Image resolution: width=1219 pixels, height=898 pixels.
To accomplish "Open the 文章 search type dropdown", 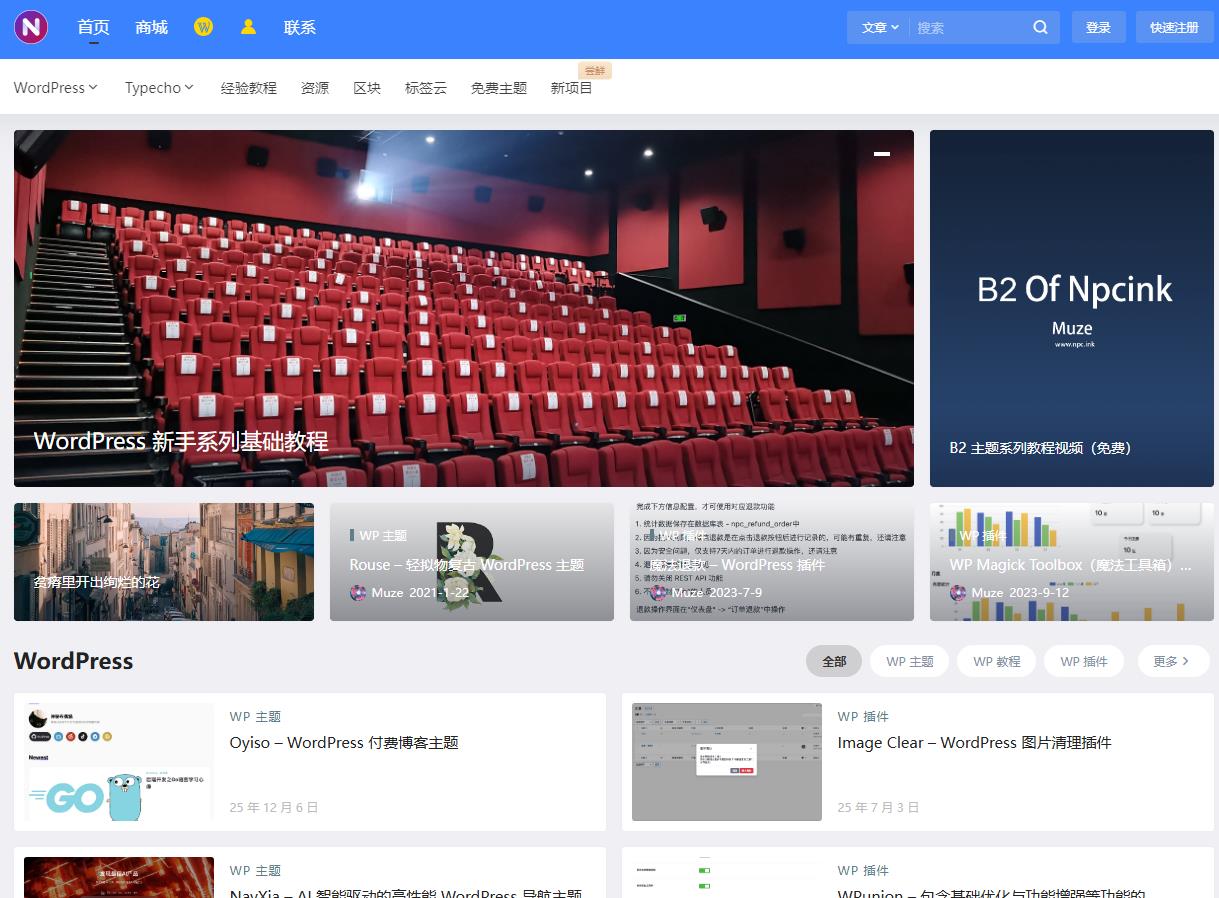I will pos(880,27).
